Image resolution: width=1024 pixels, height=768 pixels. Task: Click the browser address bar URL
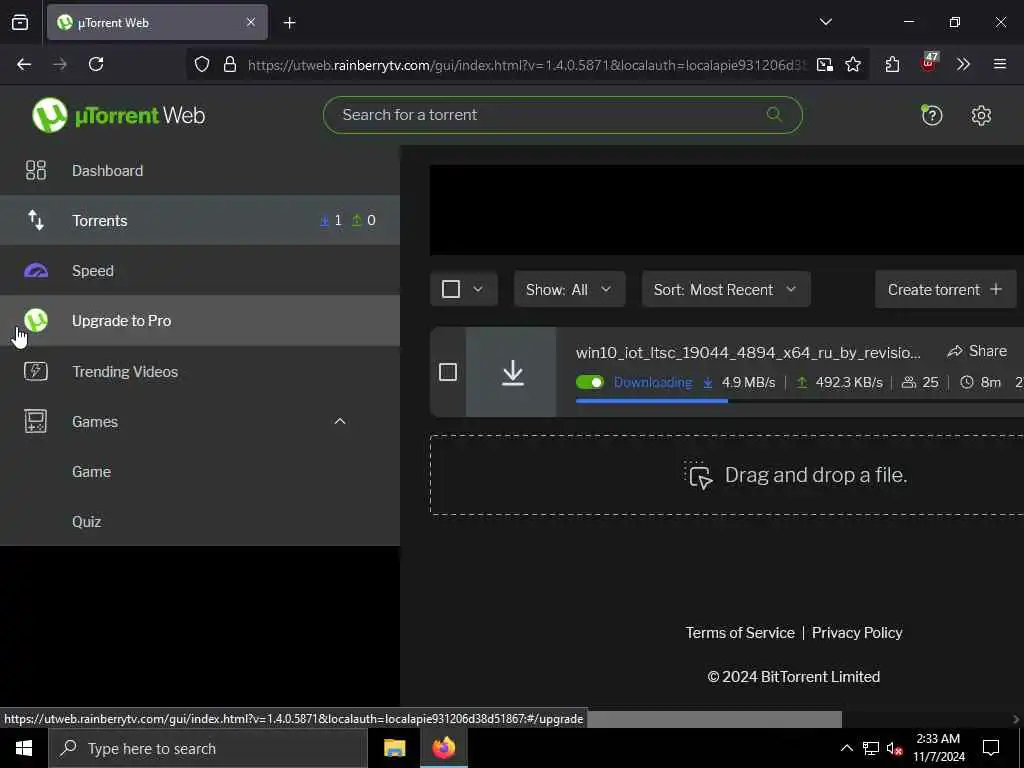pyautogui.click(x=528, y=65)
